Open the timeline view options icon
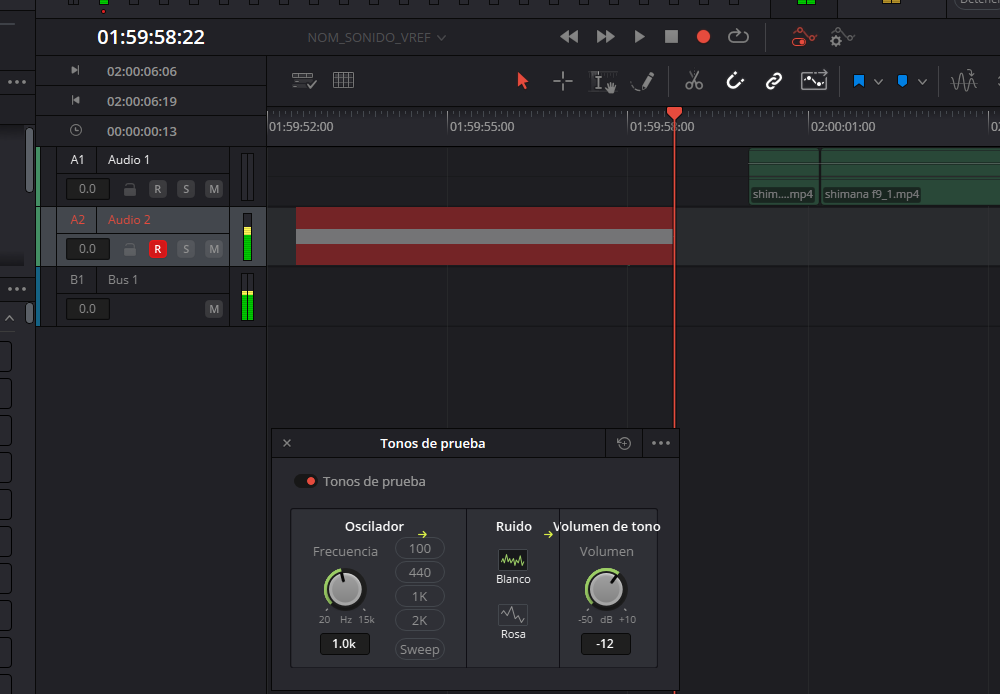Viewport: 1000px width, 694px height. (304, 80)
